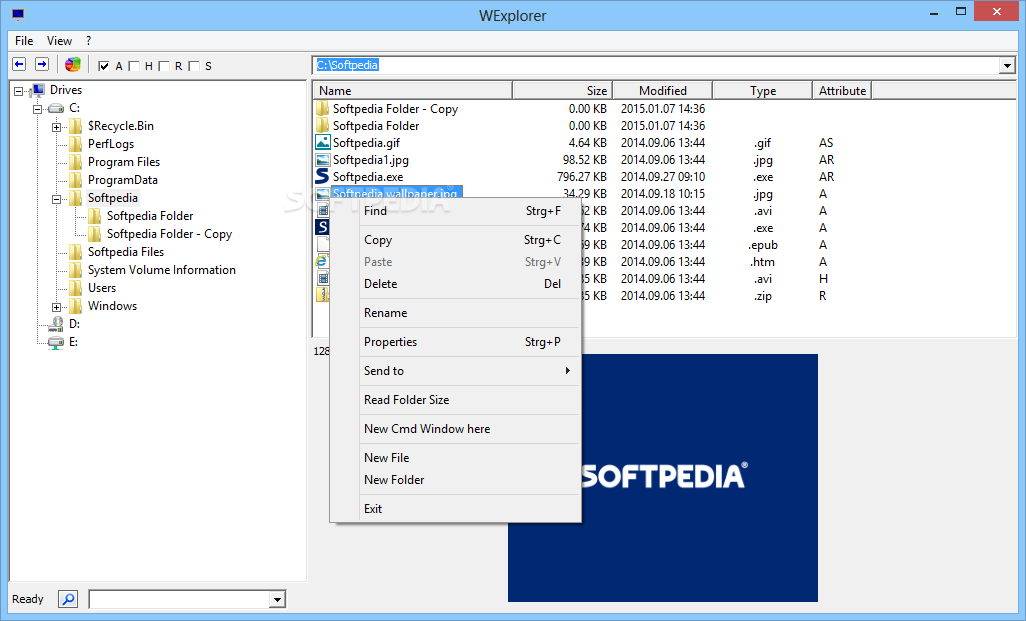
Task: Expand the $Recycle.Bin tree node
Action: click(56, 127)
